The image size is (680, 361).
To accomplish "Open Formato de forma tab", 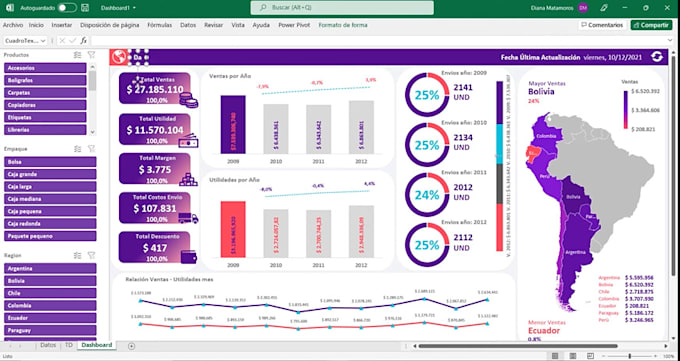I will point(343,25).
